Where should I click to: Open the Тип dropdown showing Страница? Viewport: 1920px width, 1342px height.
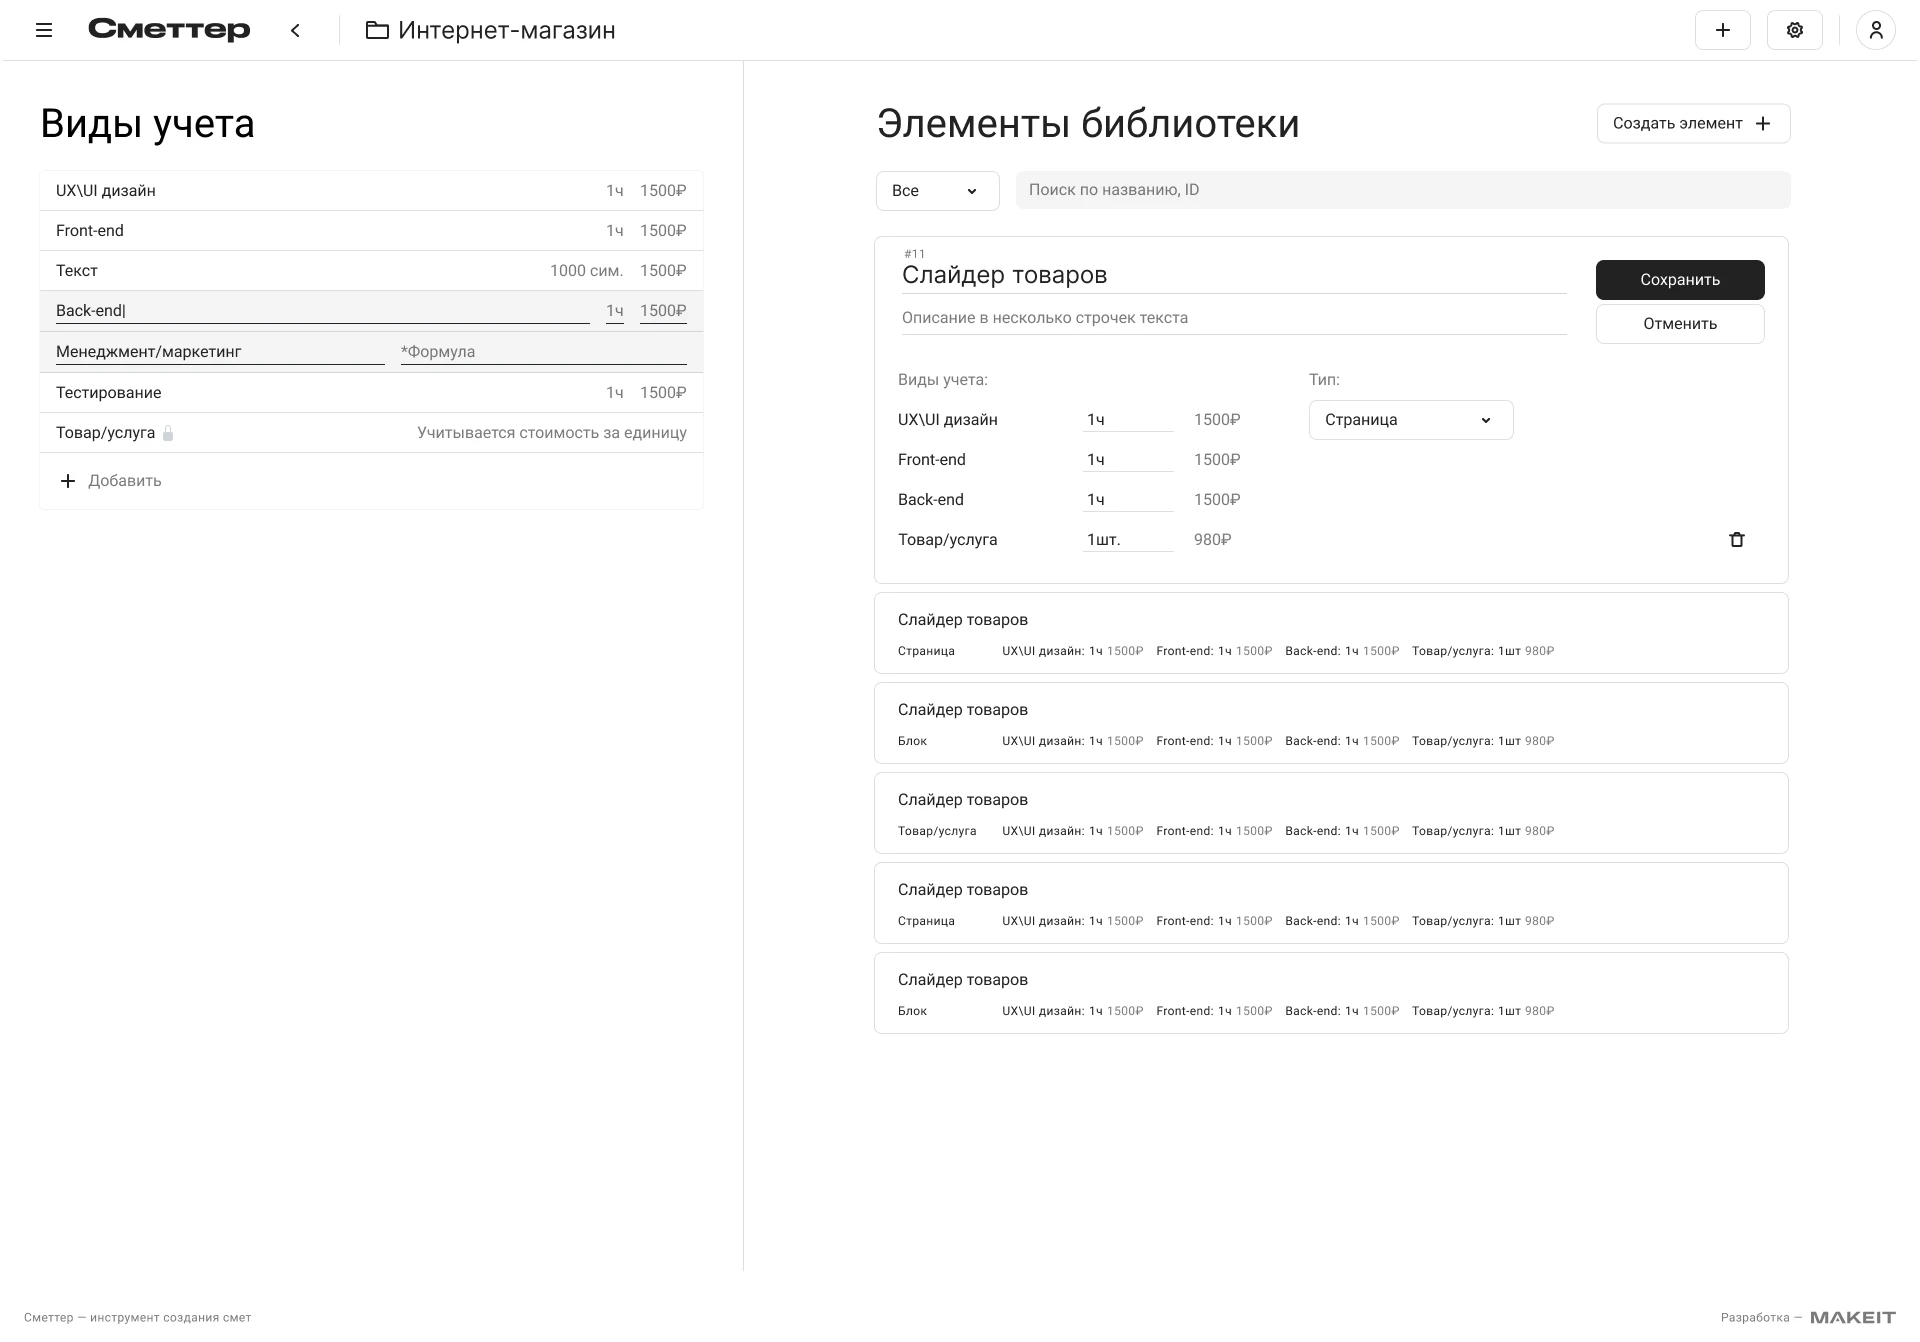1410,420
